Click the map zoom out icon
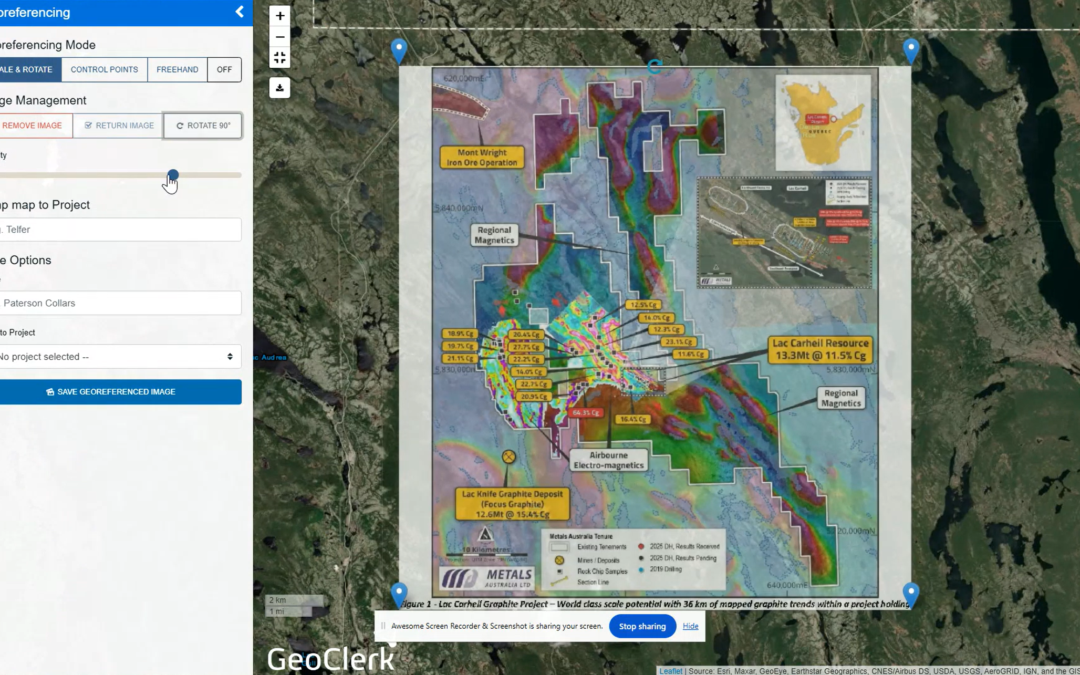 point(279,36)
